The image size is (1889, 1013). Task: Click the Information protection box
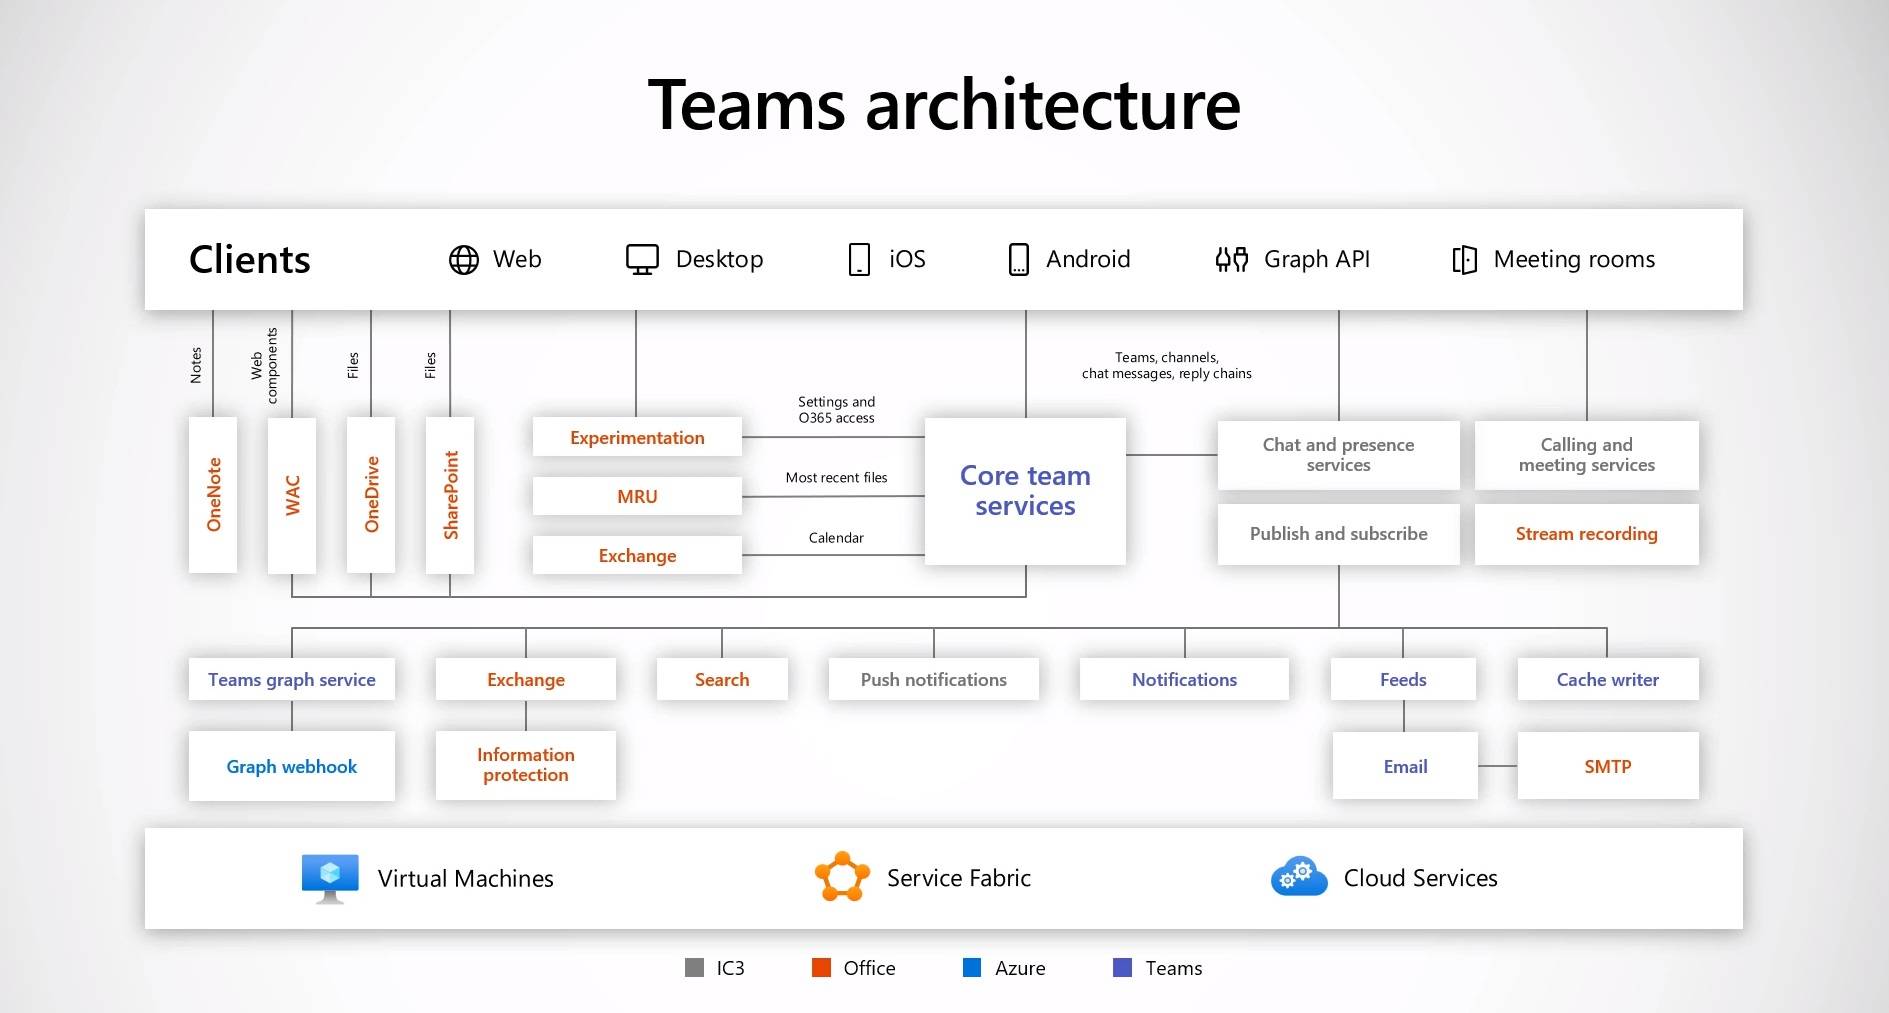[525, 765]
